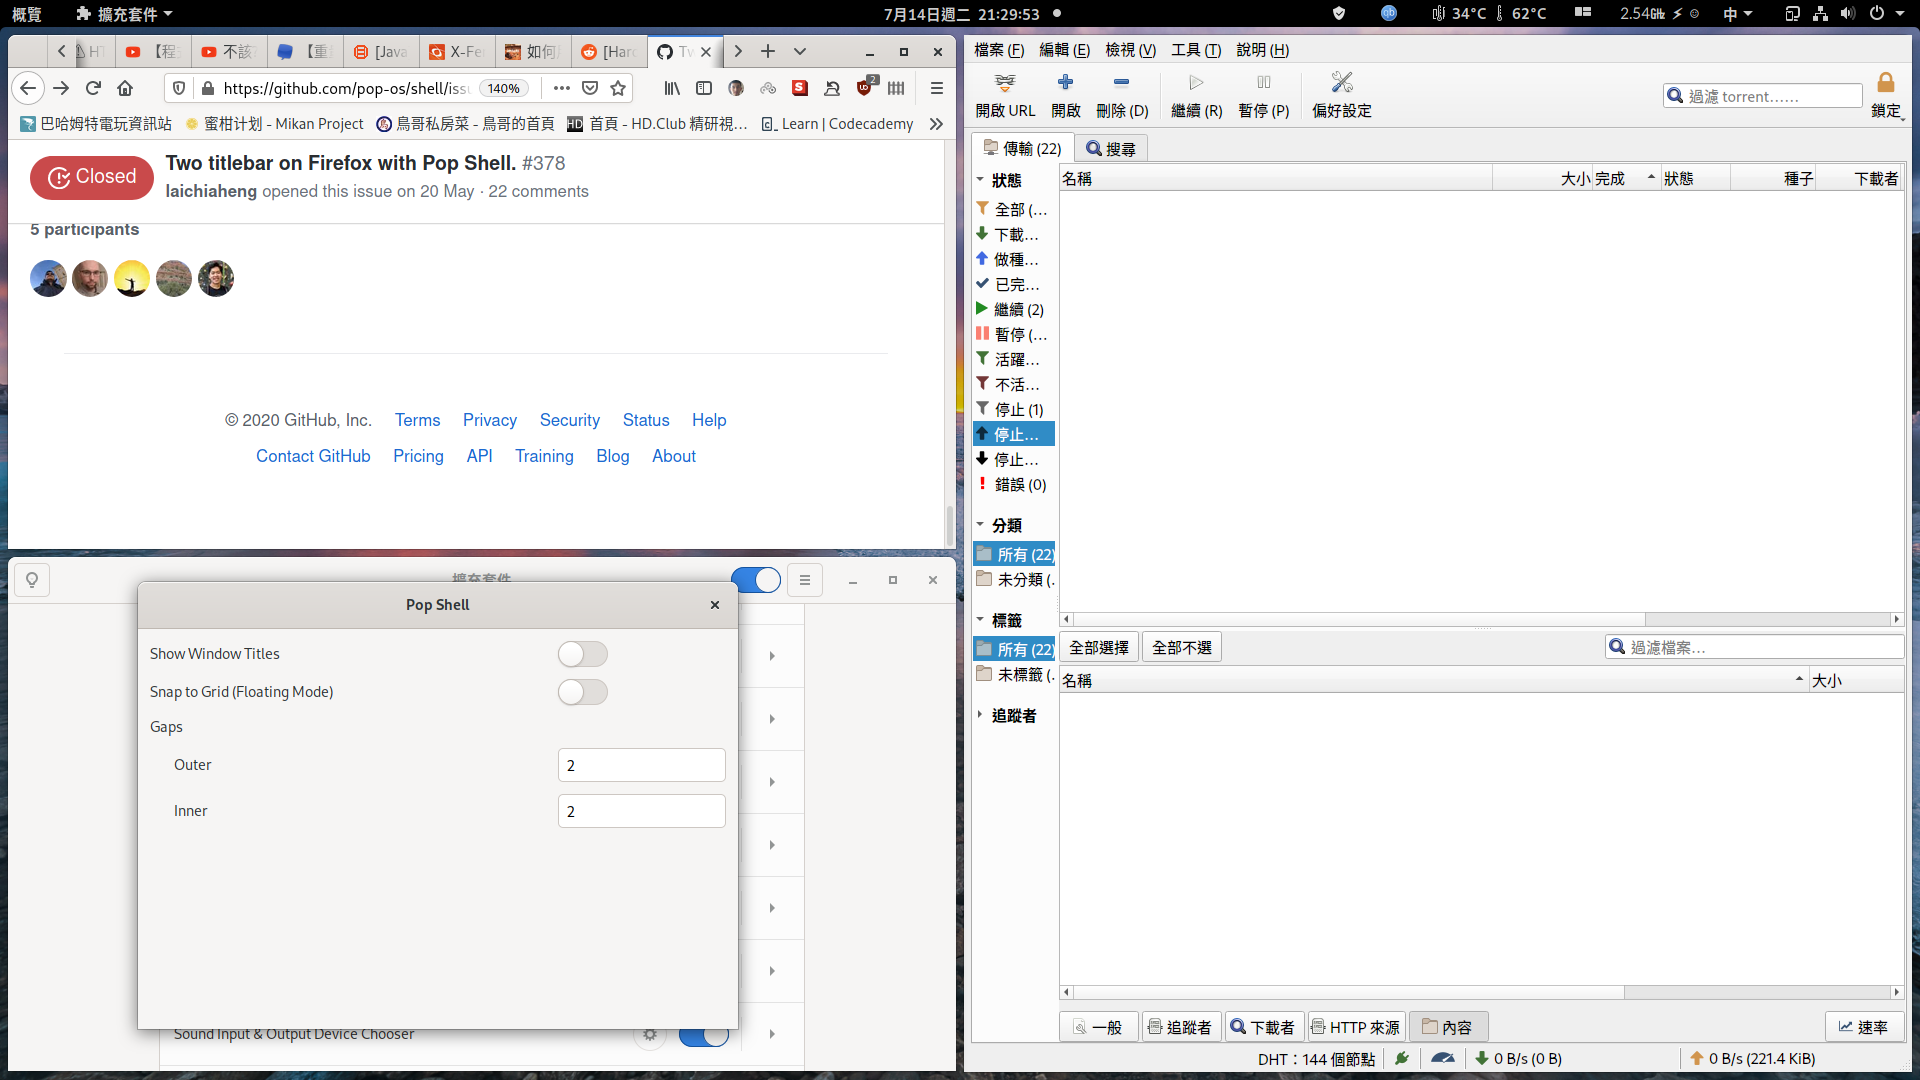The height and width of the screenshot is (1080, 1920).
Task: Click Firefox page vertical scrollbar
Action: pyautogui.click(x=950, y=526)
